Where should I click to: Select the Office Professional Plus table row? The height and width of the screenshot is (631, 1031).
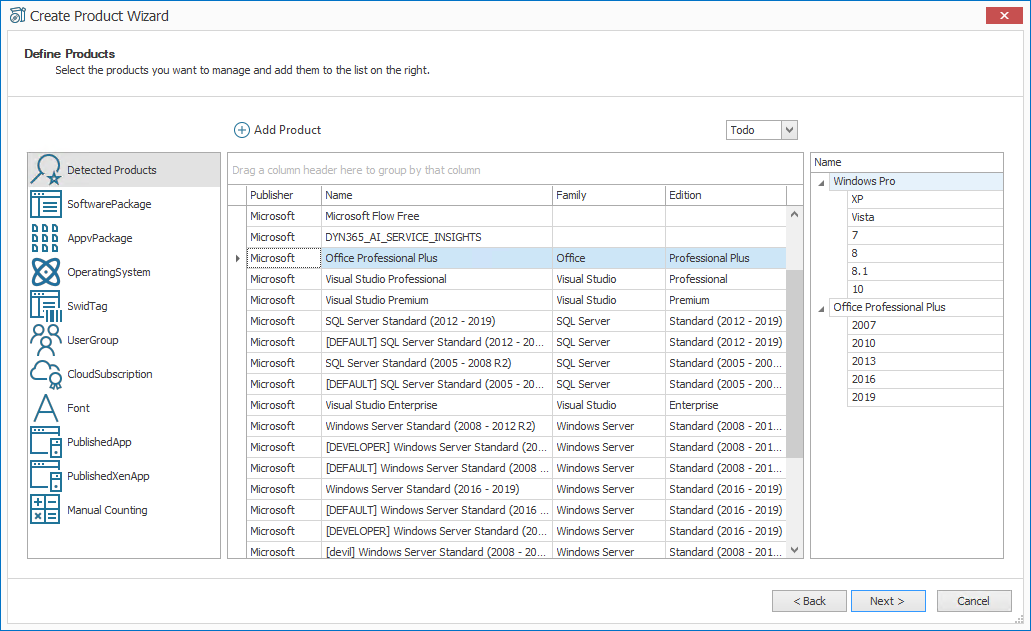click(x=516, y=258)
